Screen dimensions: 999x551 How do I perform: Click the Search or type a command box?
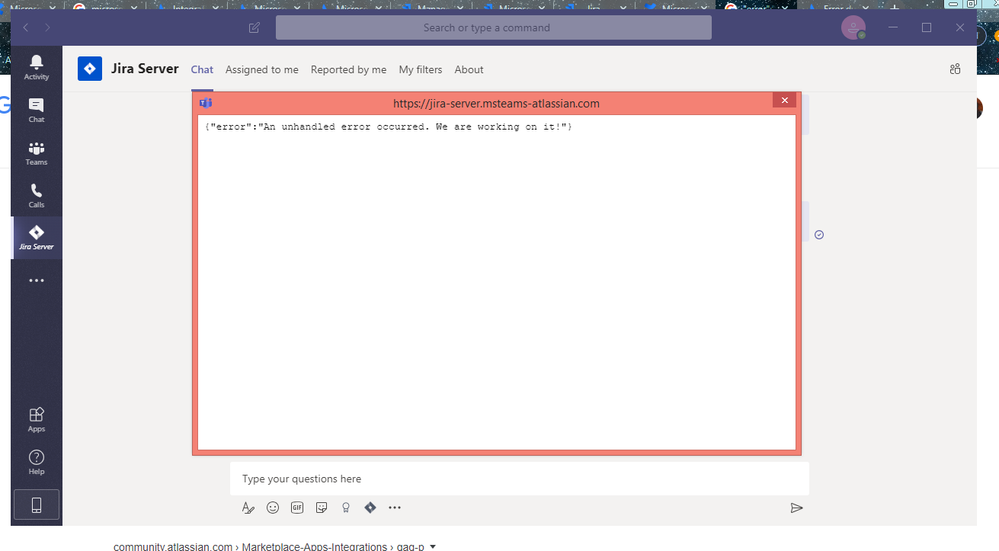coord(494,27)
